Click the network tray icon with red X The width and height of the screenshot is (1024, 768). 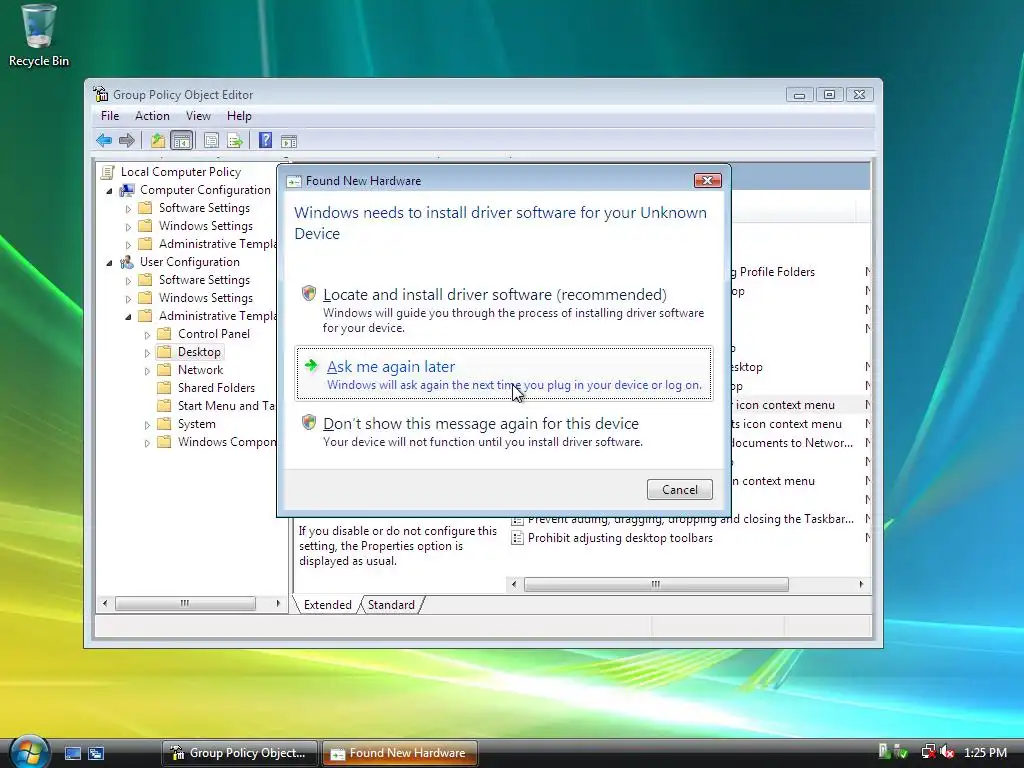[x=928, y=752]
